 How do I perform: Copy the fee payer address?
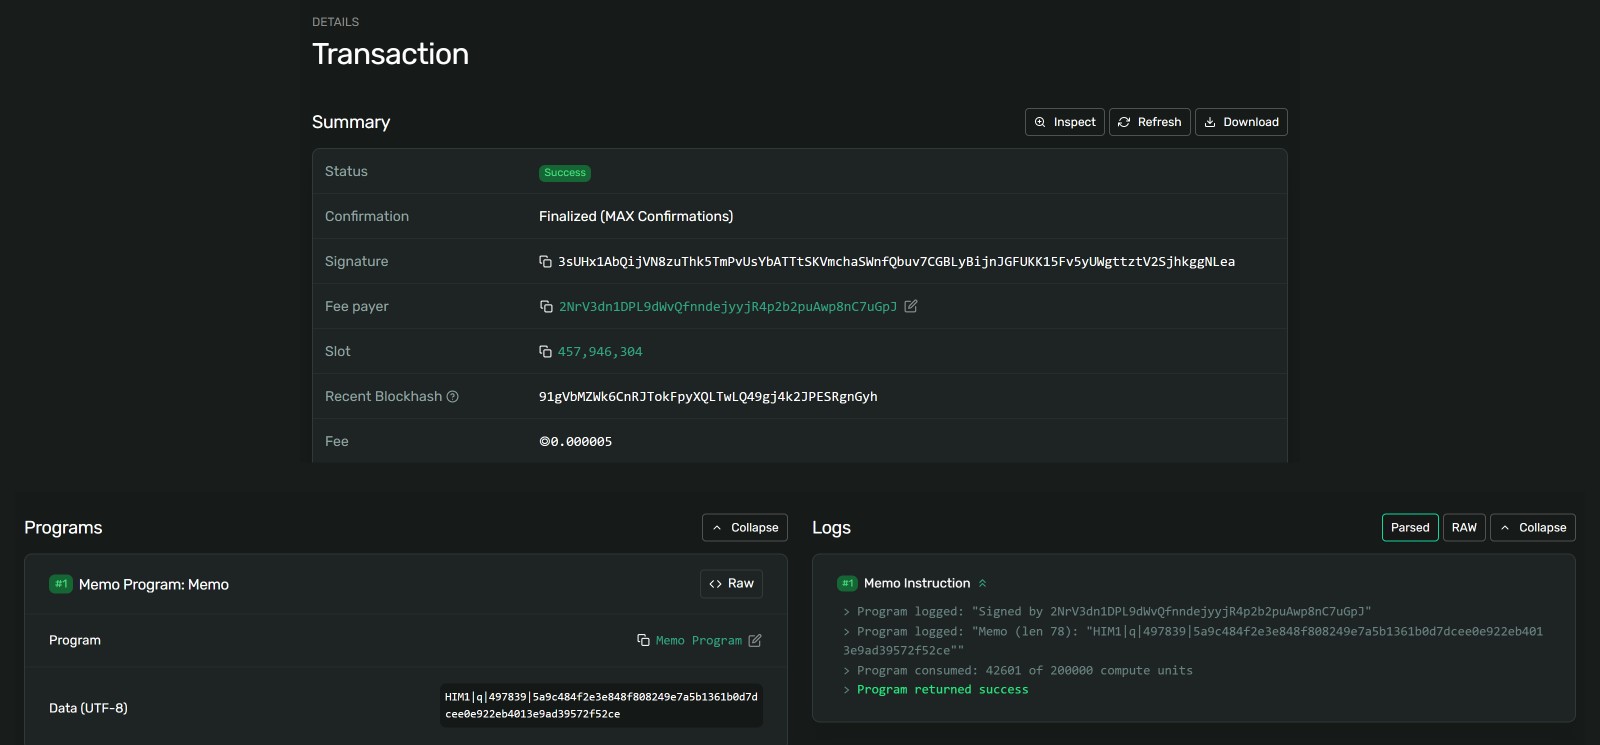pos(546,307)
